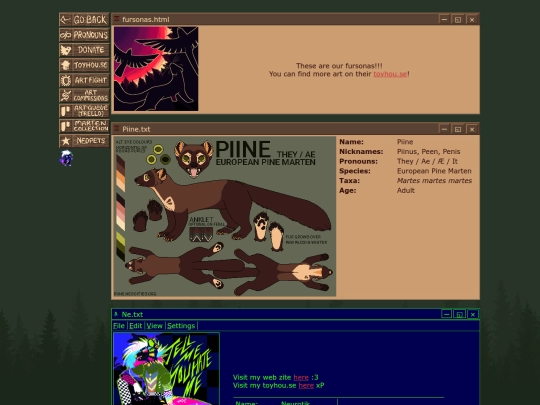540x405 pixels.
Task: Open the Art Fight sidebar button
Action: tap(84, 80)
